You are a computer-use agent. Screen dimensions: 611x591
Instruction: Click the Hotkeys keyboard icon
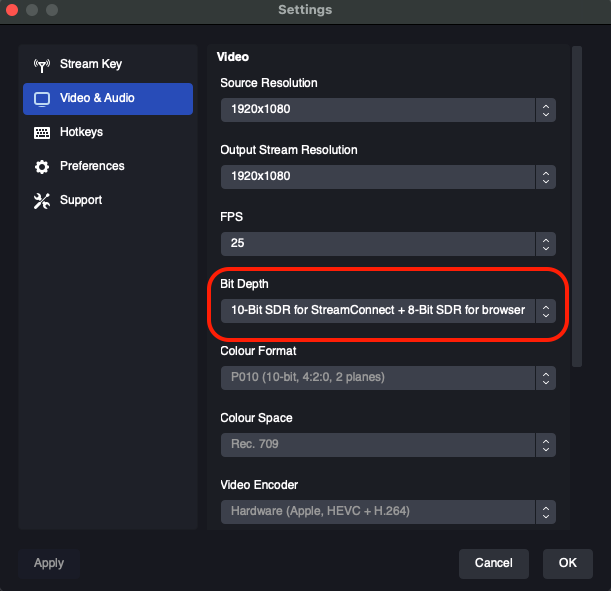[x=42, y=133]
